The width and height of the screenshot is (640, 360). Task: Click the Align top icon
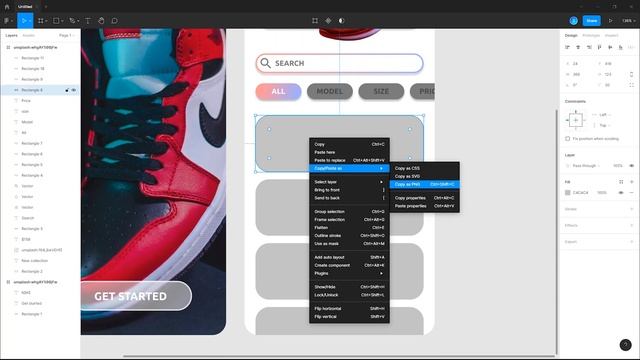(599, 47)
